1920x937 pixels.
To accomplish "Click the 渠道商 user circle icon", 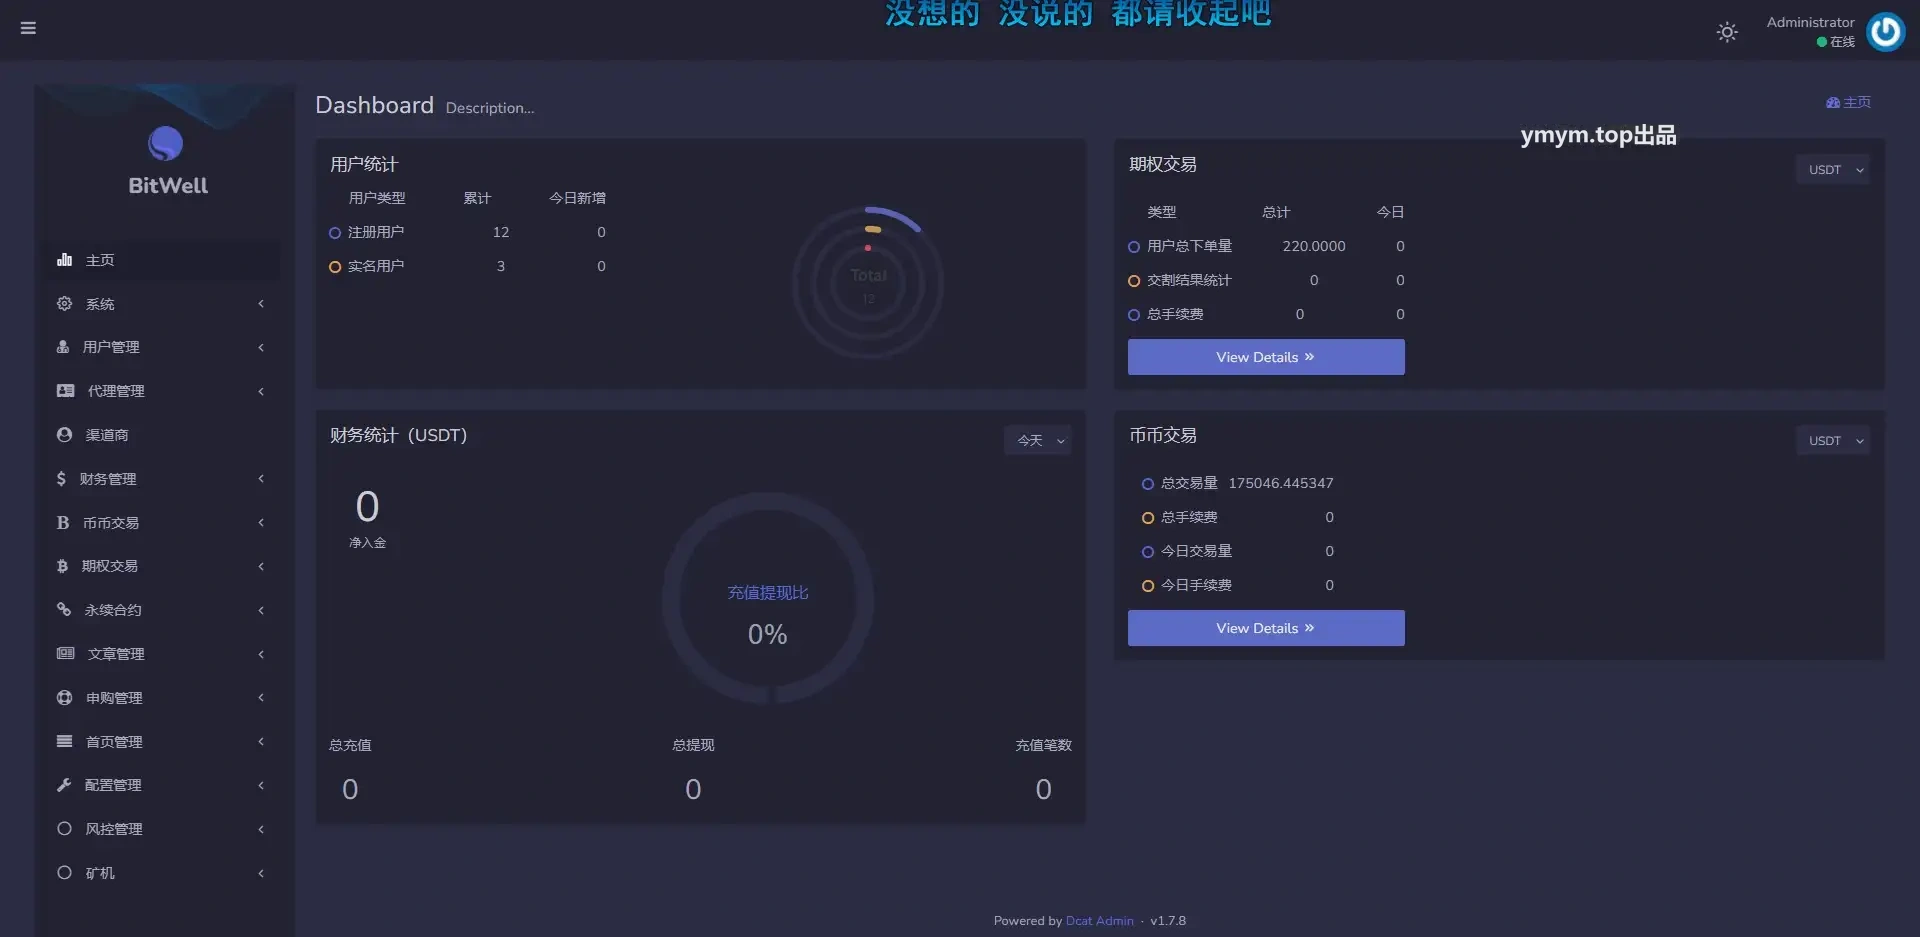I will (x=64, y=435).
